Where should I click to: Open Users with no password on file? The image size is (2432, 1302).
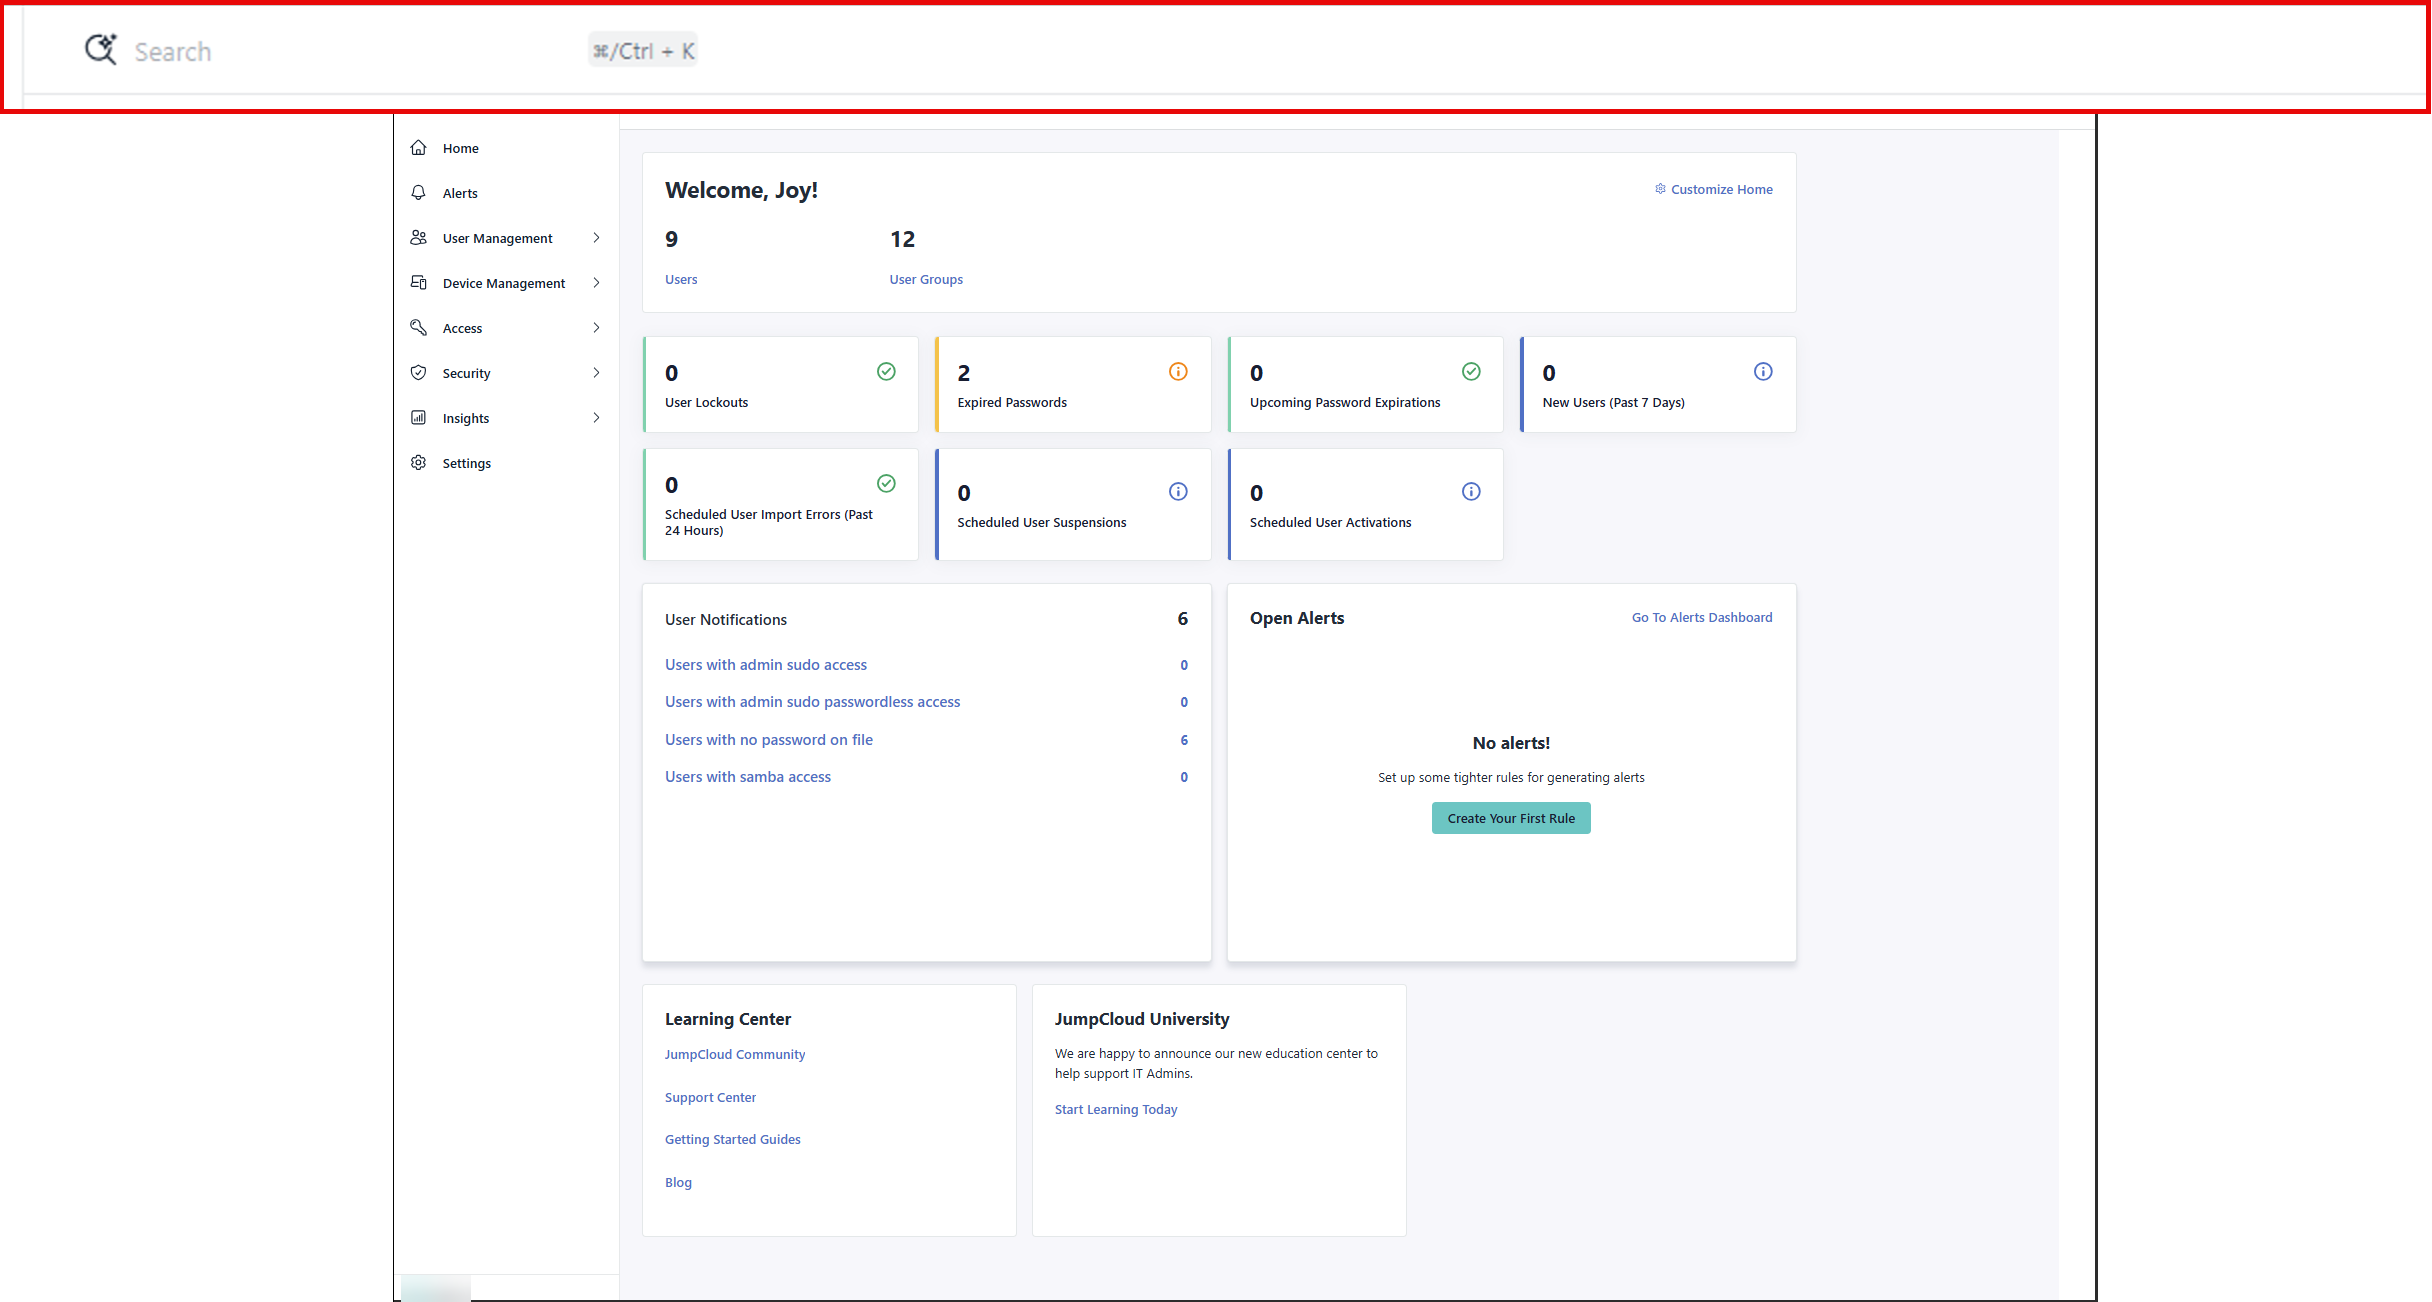pos(768,740)
